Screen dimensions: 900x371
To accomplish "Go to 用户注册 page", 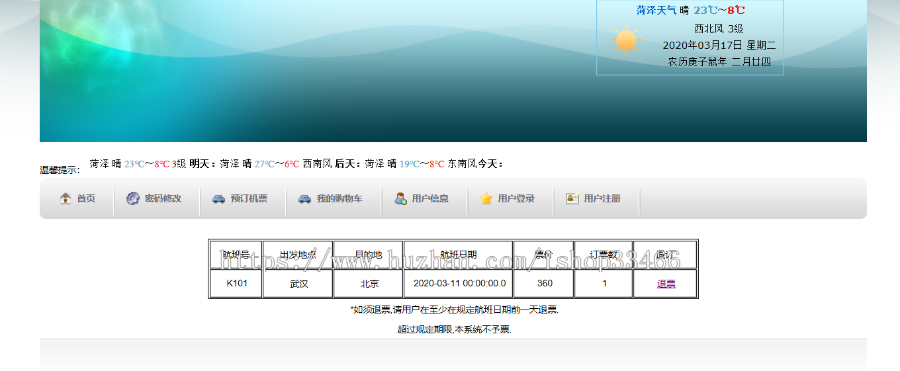I will tap(602, 199).
